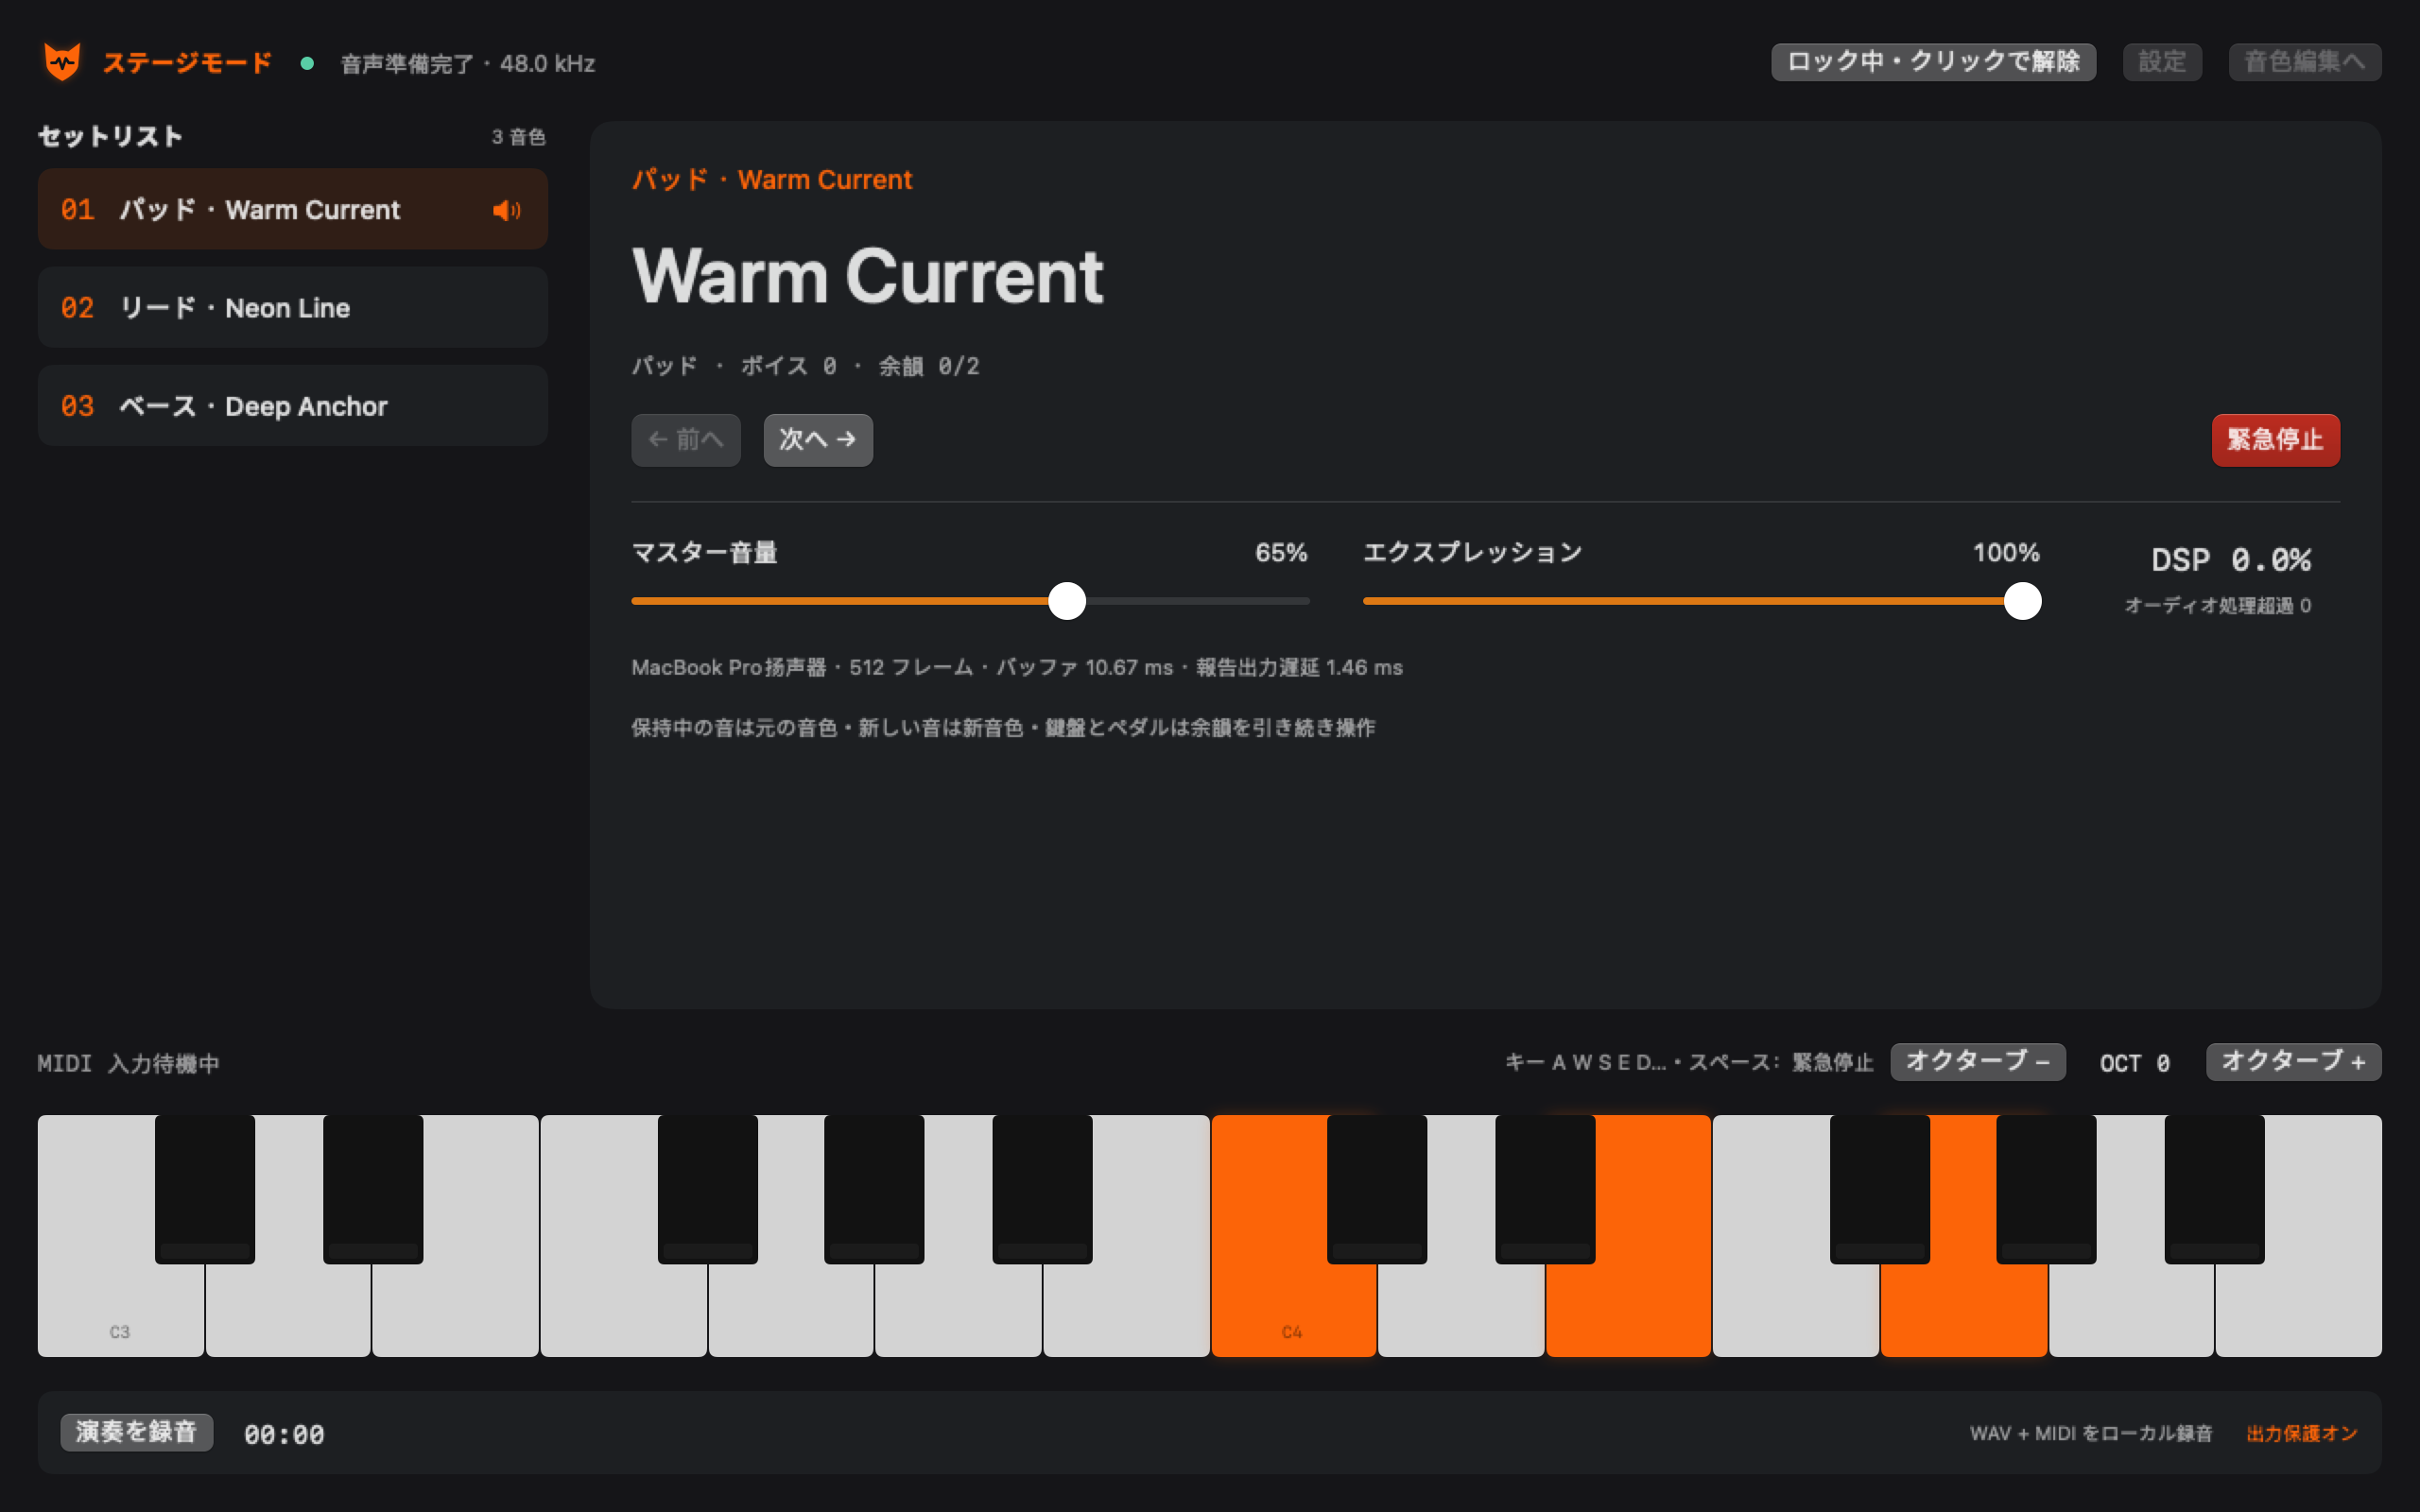Click the 出力保護オン output protection label

(x=2301, y=1433)
